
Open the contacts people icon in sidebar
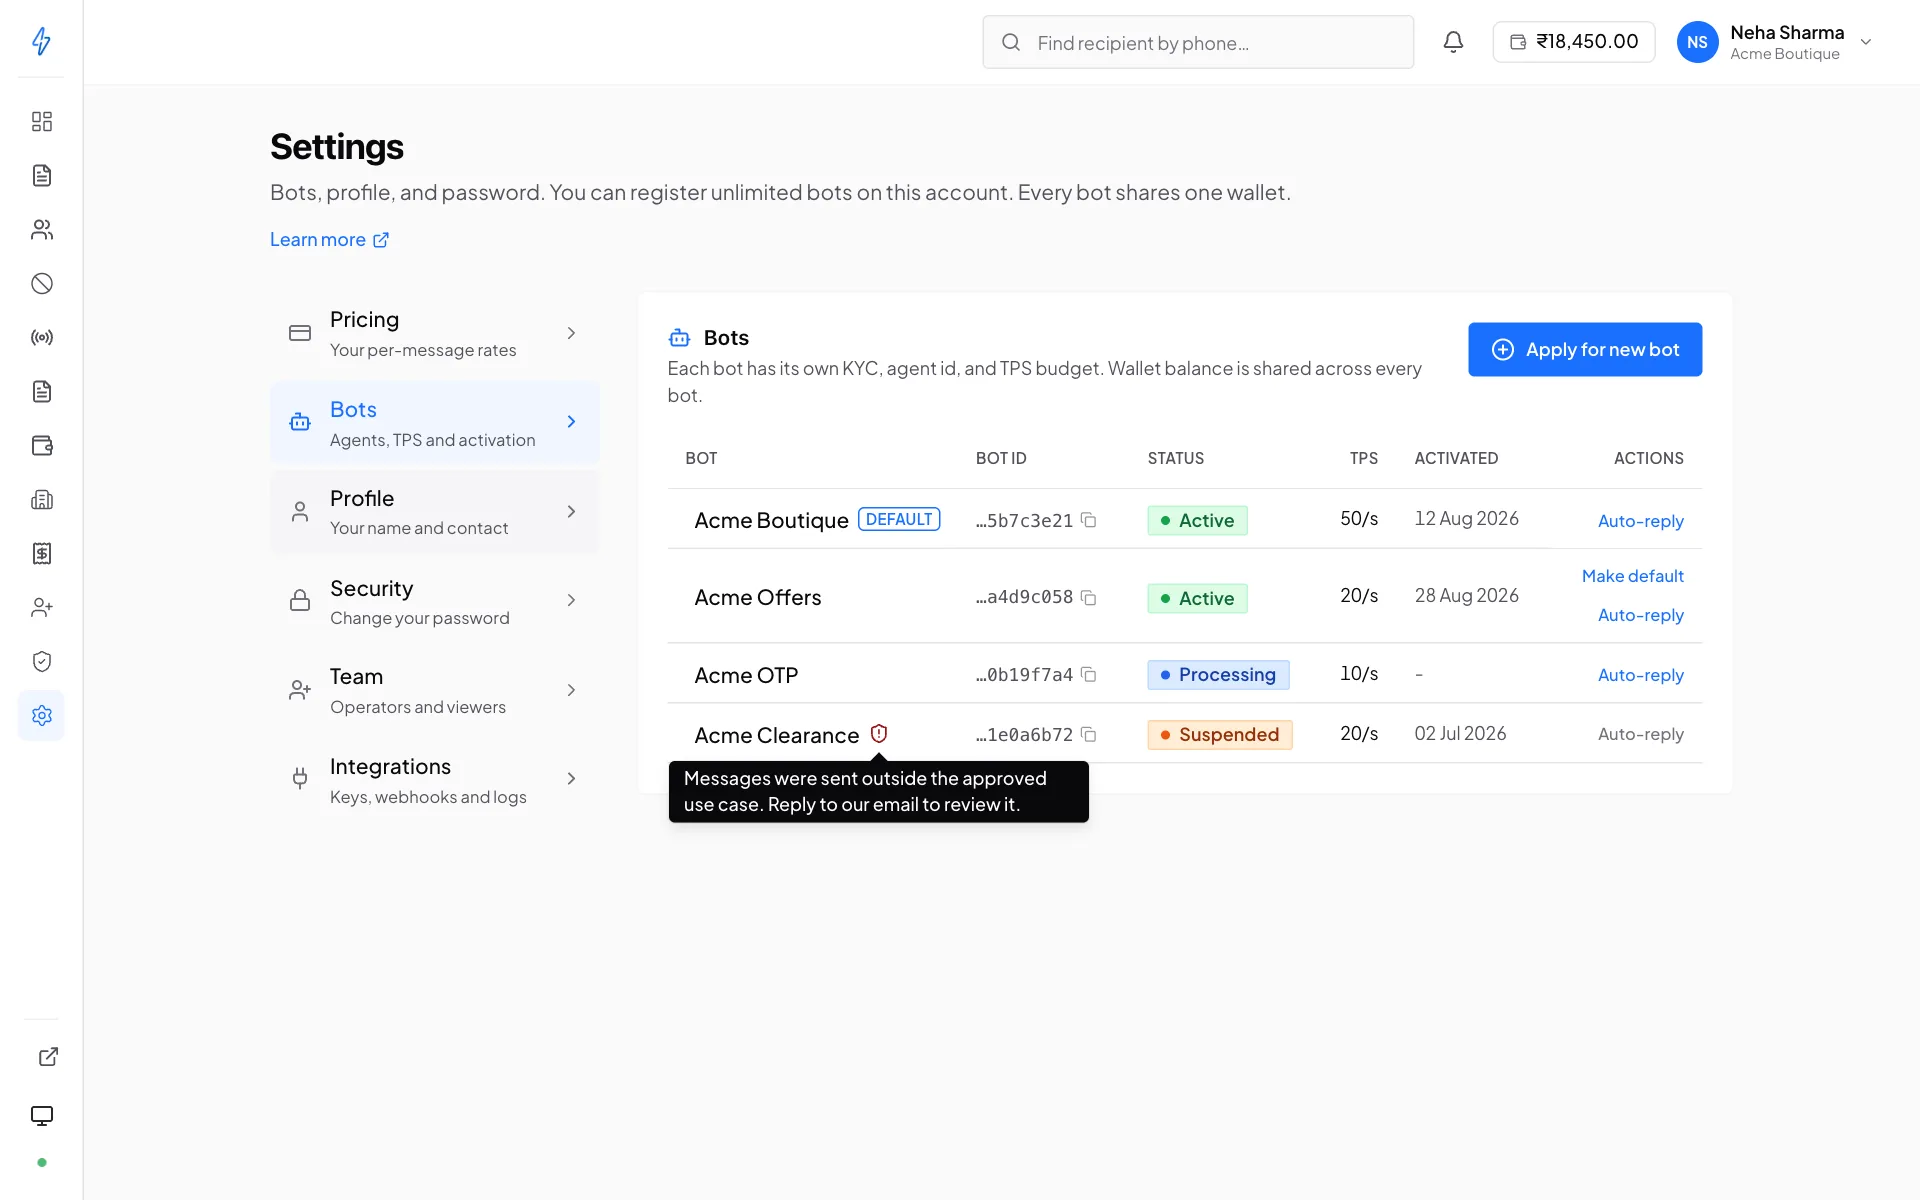click(41, 229)
